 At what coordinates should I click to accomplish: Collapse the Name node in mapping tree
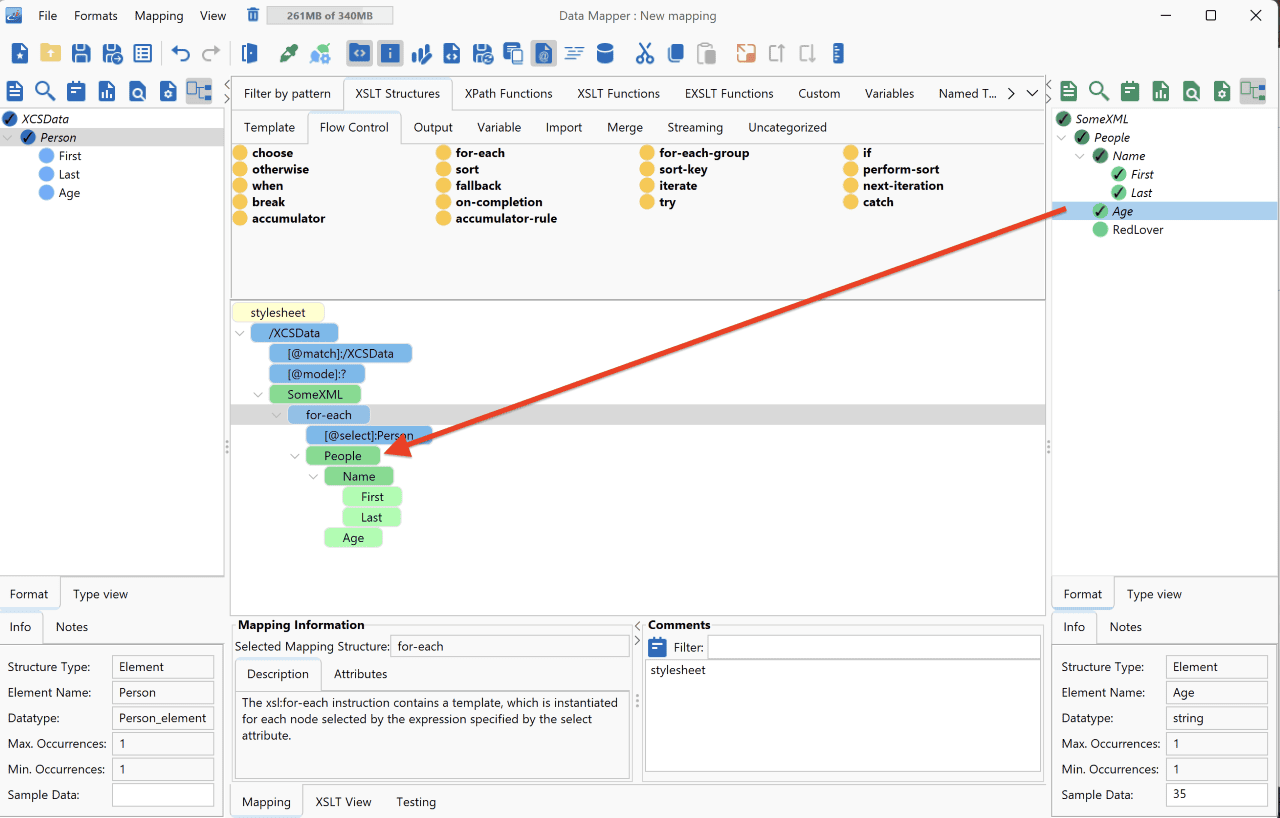tap(314, 477)
